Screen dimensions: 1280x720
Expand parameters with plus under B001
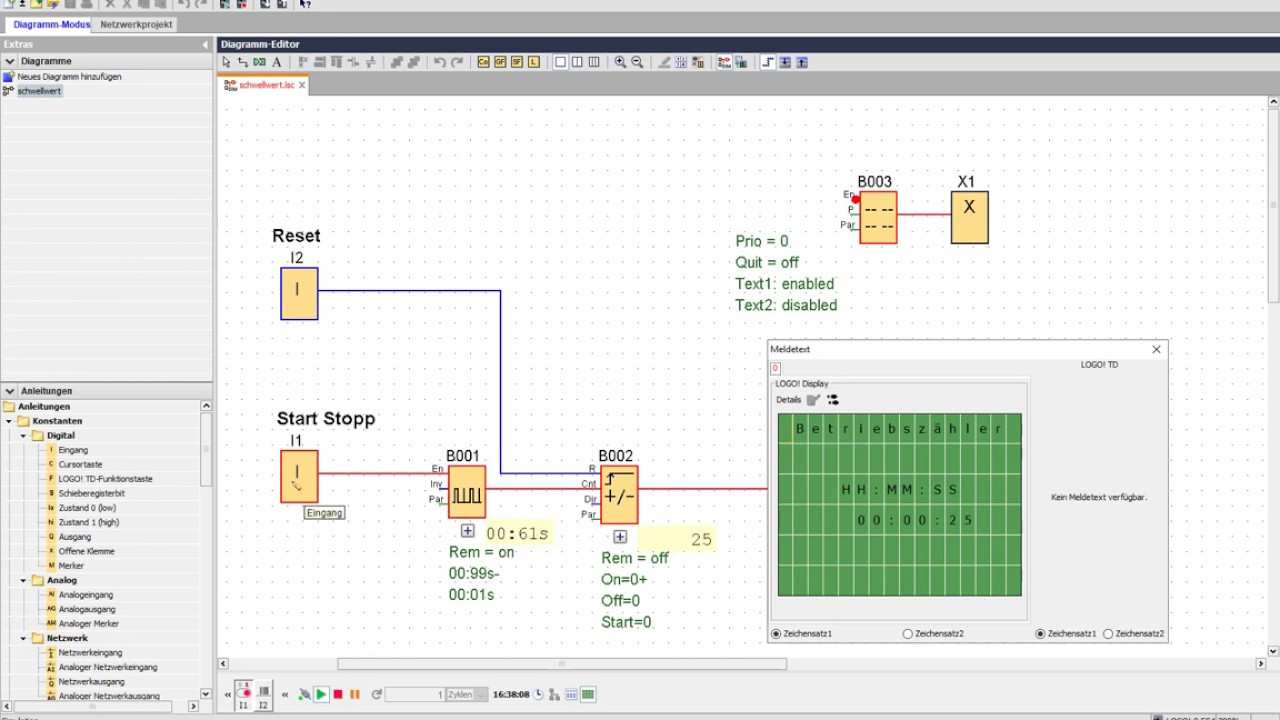click(x=467, y=531)
